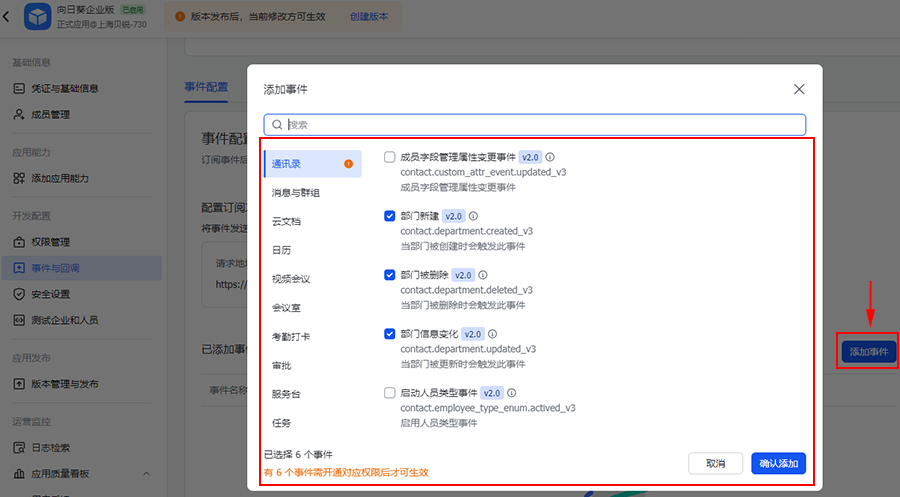Check the 成员字段管理属性变更事件 checkbox

(x=390, y=157)
